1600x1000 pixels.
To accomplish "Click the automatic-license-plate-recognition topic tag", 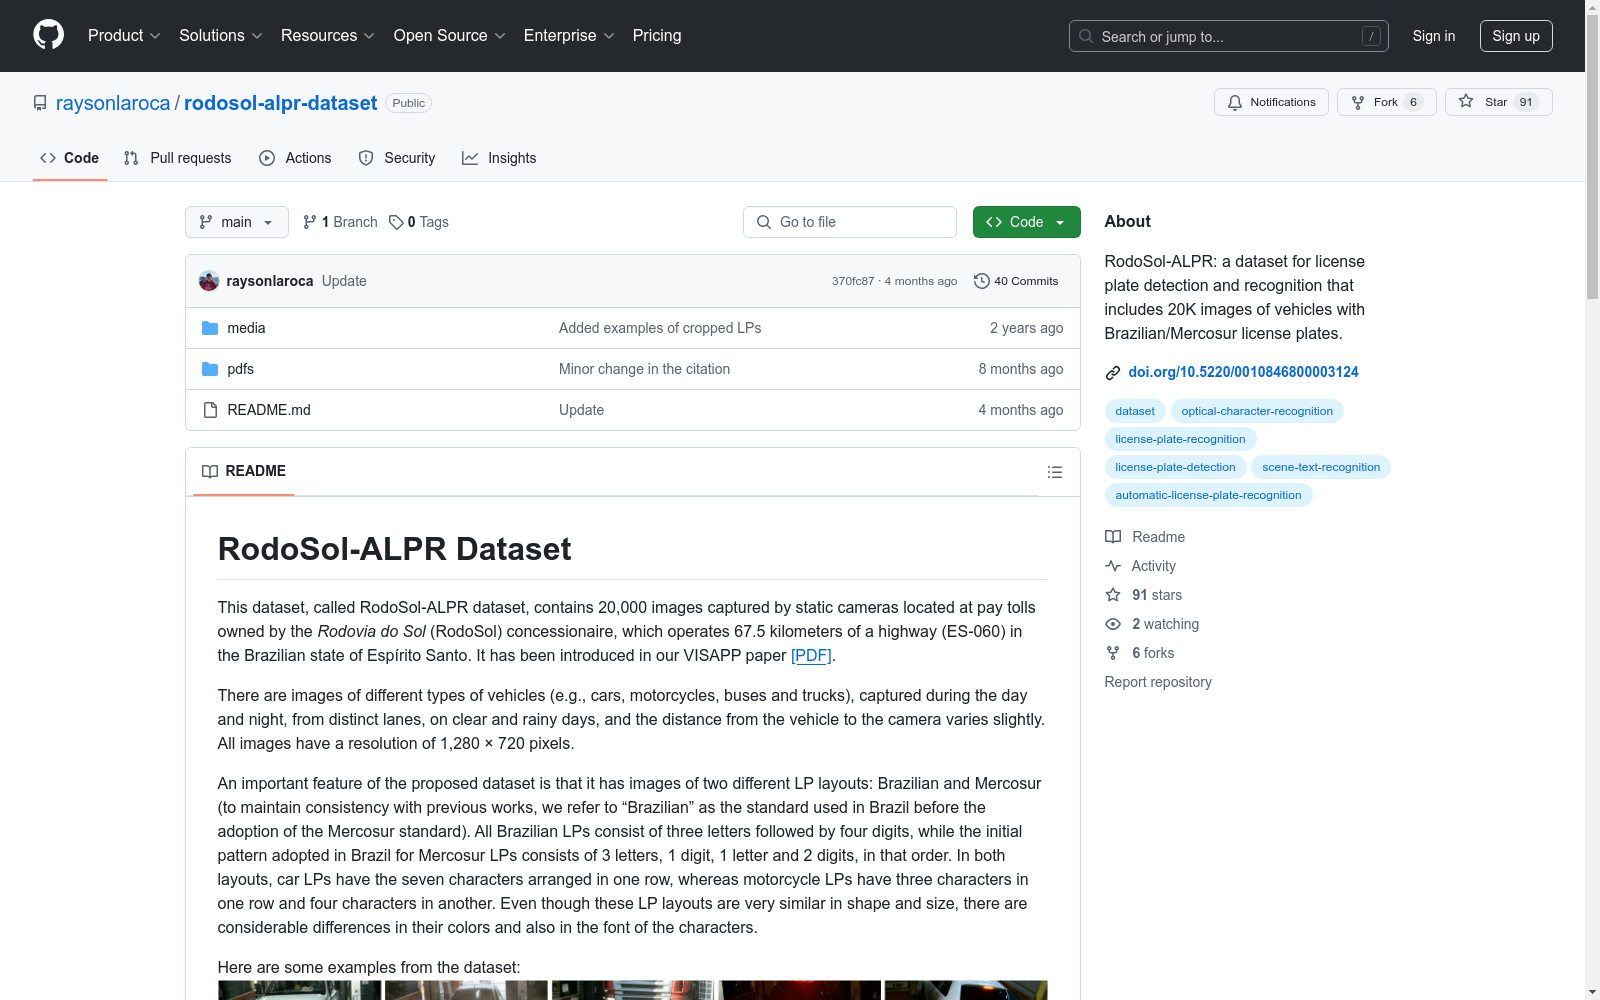I will point(1208,495).
